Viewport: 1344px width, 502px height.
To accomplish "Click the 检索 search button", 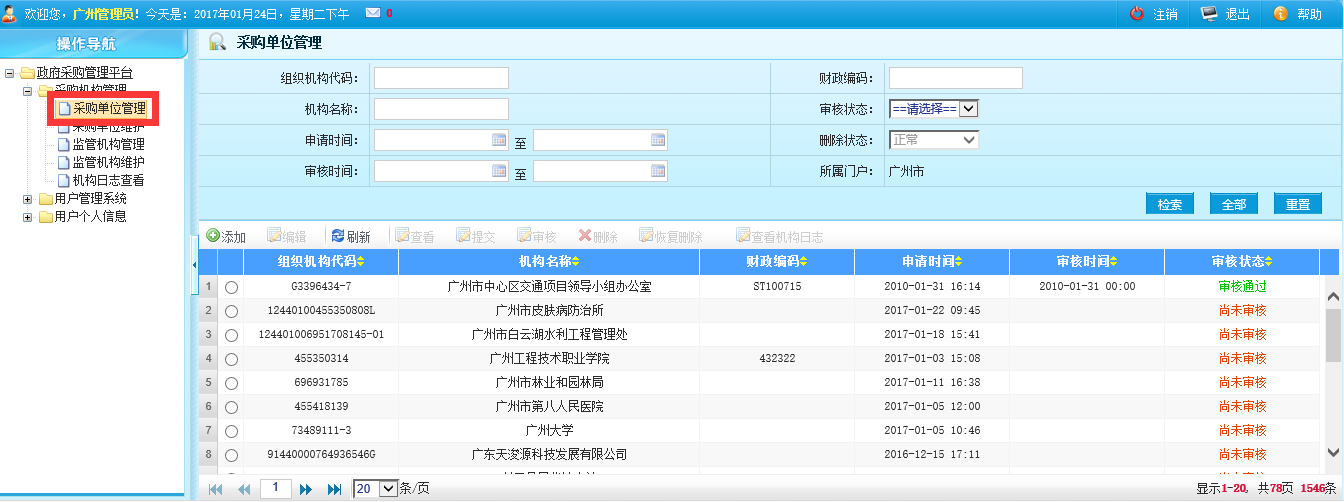I will pyautogui.click(x=1169, y=204).
